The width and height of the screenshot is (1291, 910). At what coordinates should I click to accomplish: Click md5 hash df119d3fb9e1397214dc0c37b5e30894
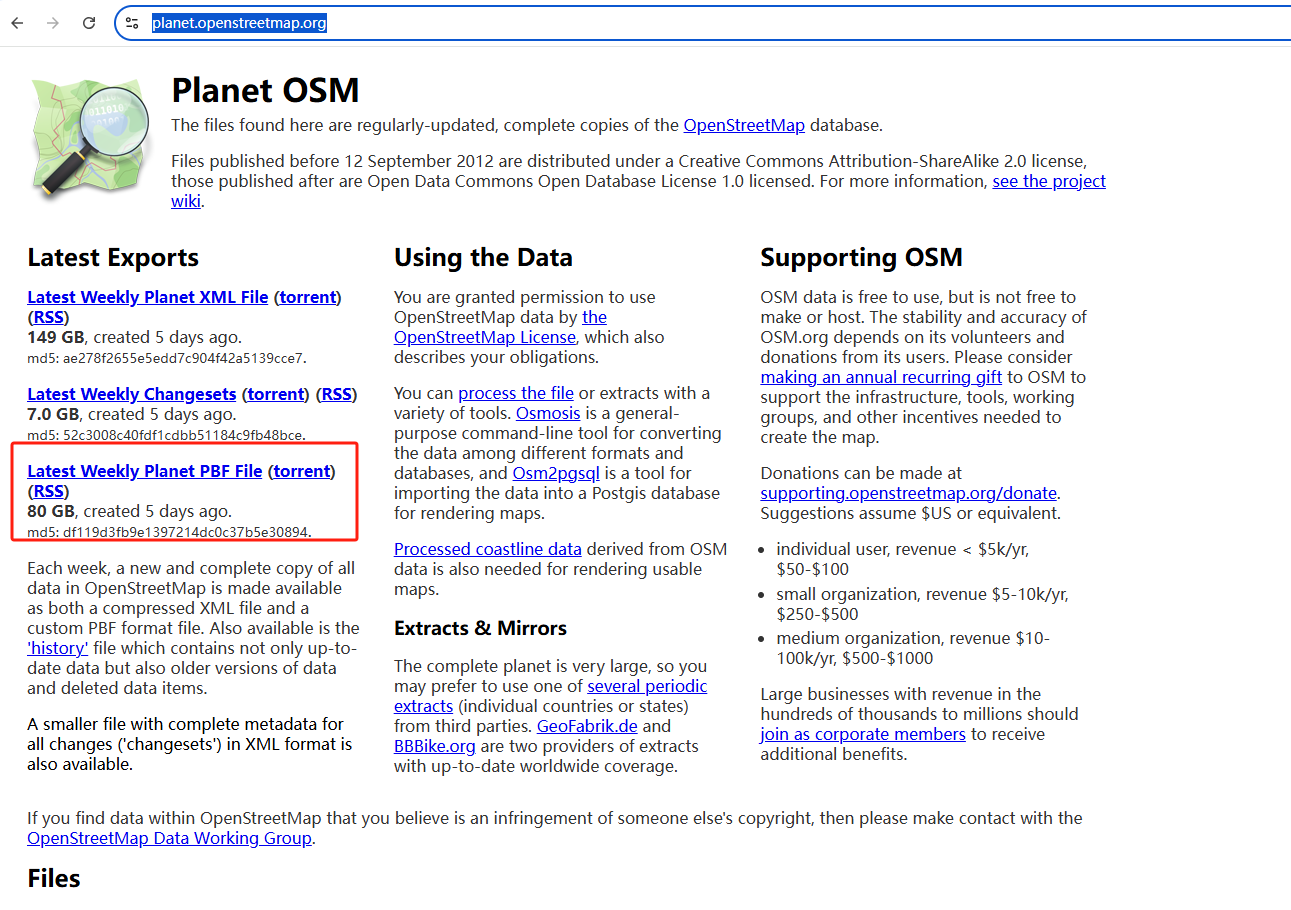click(186, 531)
